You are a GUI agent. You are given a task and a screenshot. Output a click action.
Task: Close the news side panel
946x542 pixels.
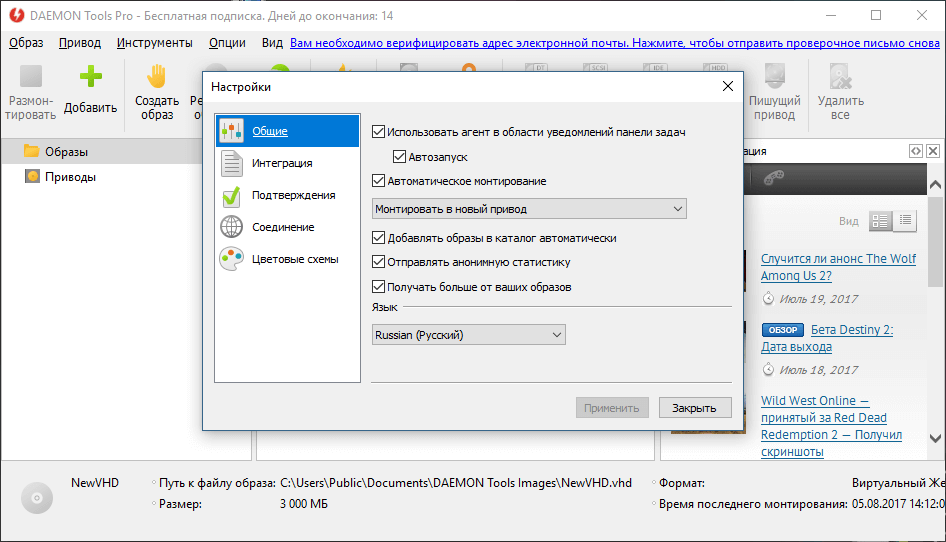[x=933, y=151]
